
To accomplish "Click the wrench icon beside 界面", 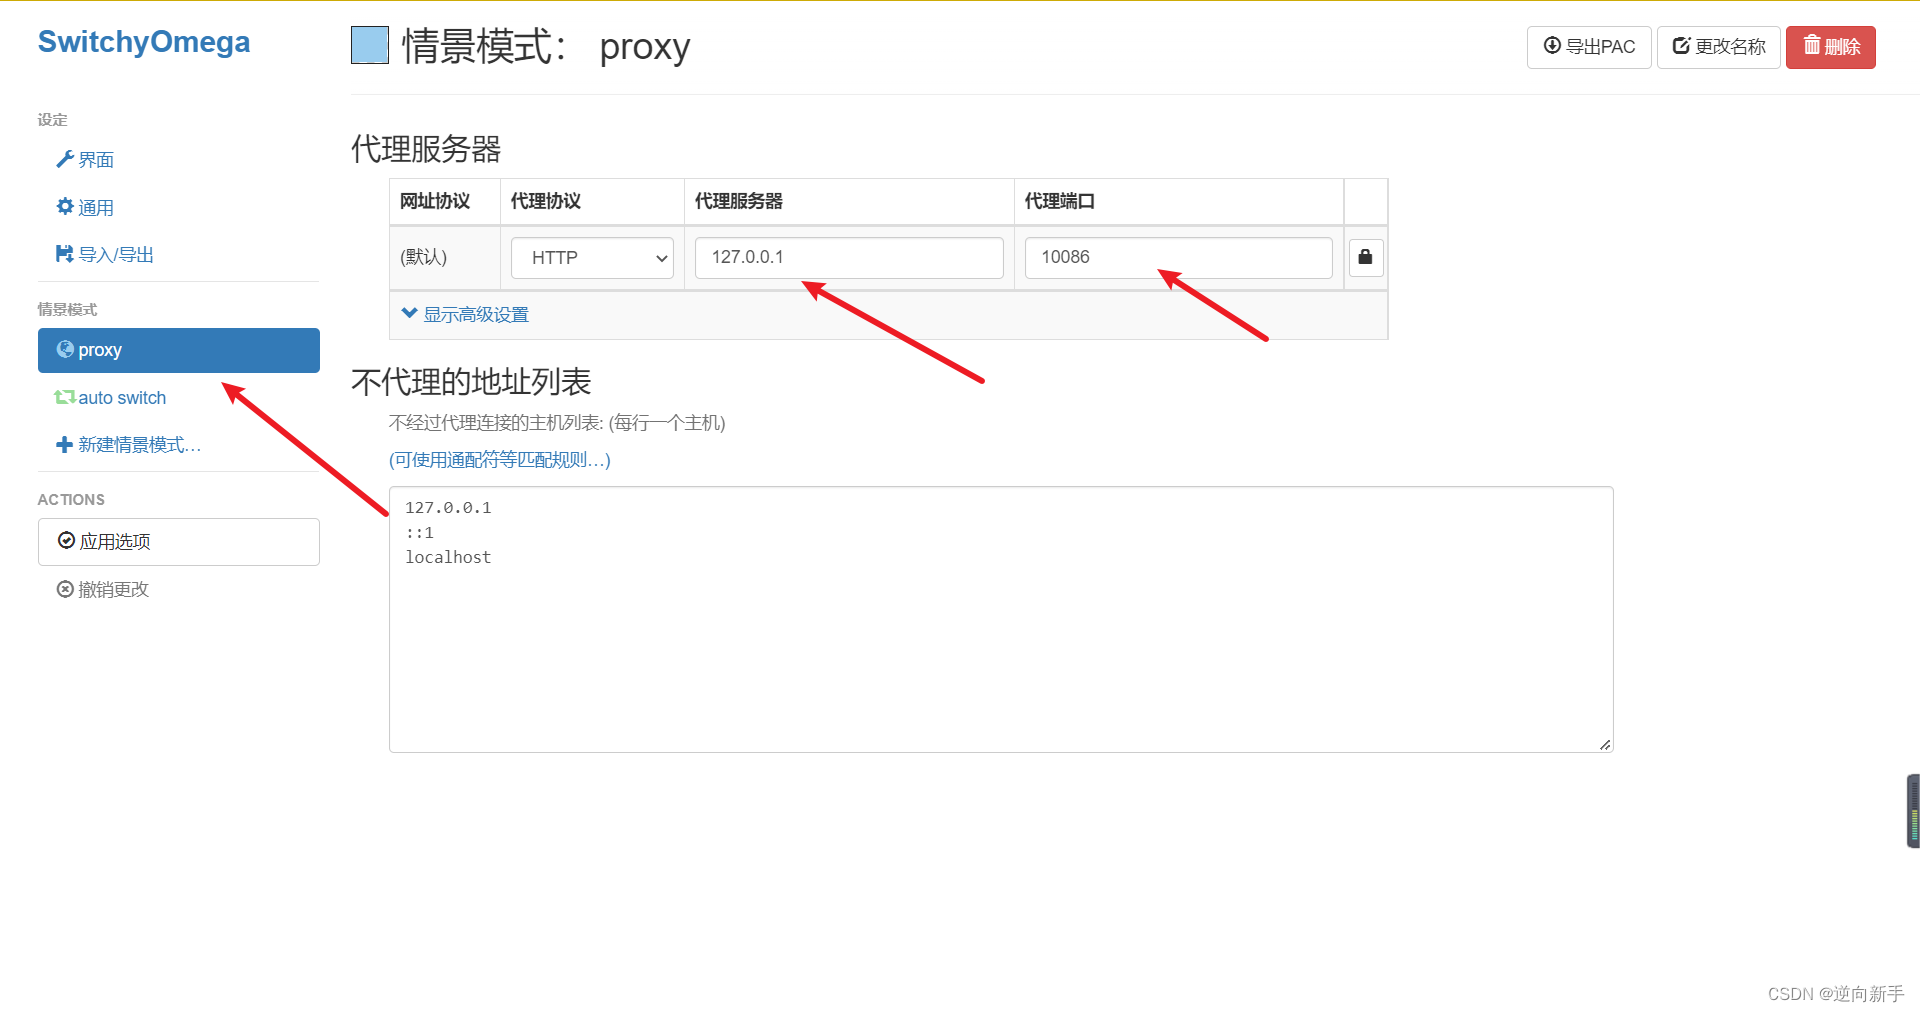I will click(65, 160).
